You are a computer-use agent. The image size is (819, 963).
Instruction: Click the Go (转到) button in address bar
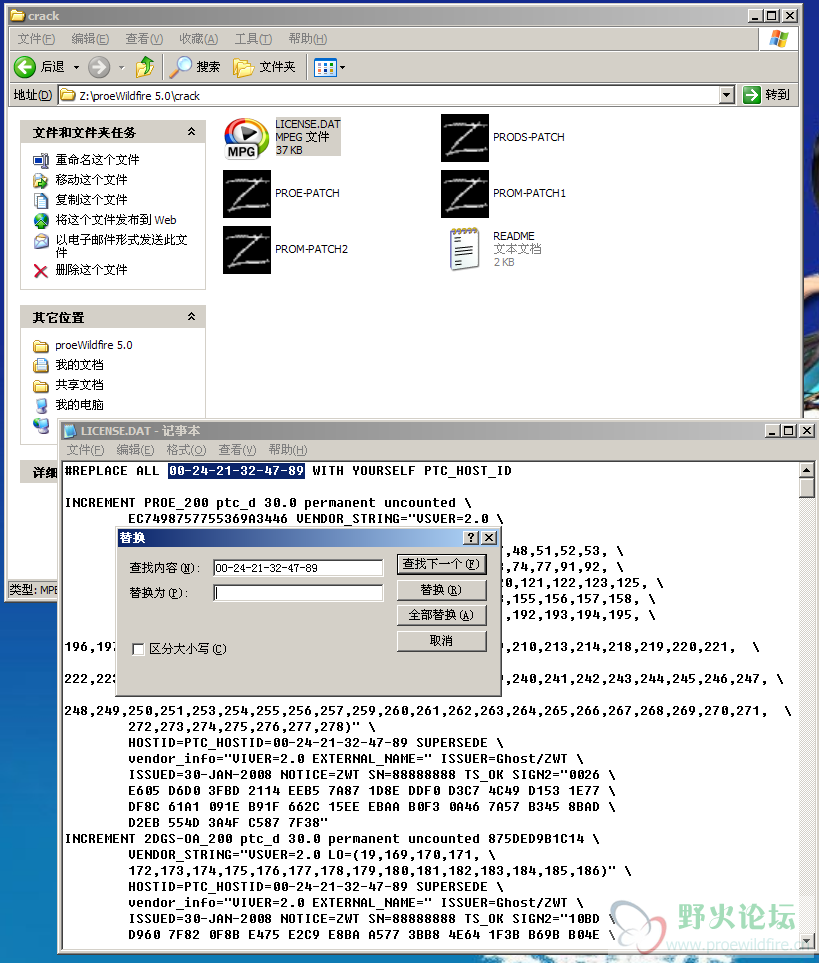coord(766,95)
